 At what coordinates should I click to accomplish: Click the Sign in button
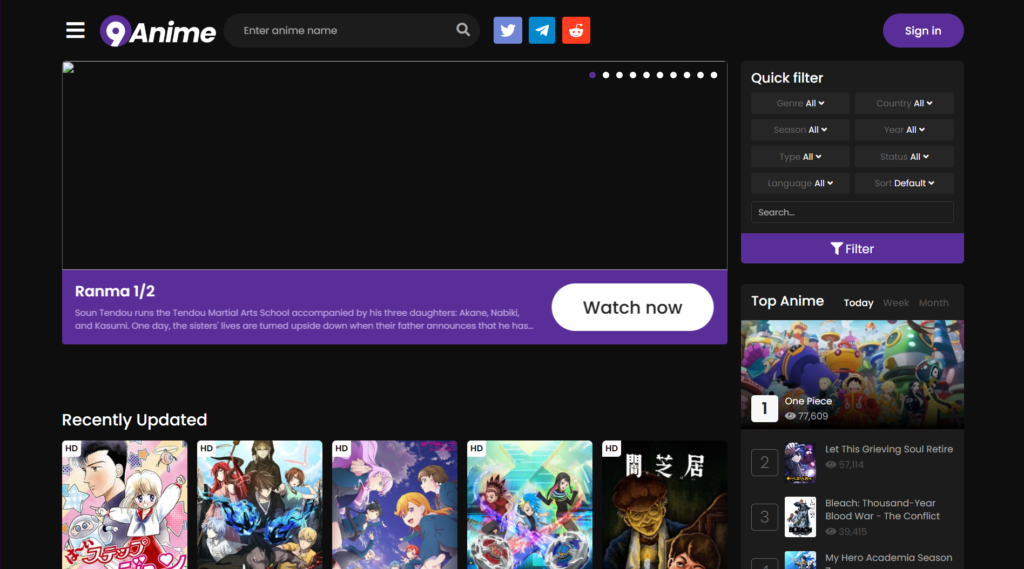923,31
